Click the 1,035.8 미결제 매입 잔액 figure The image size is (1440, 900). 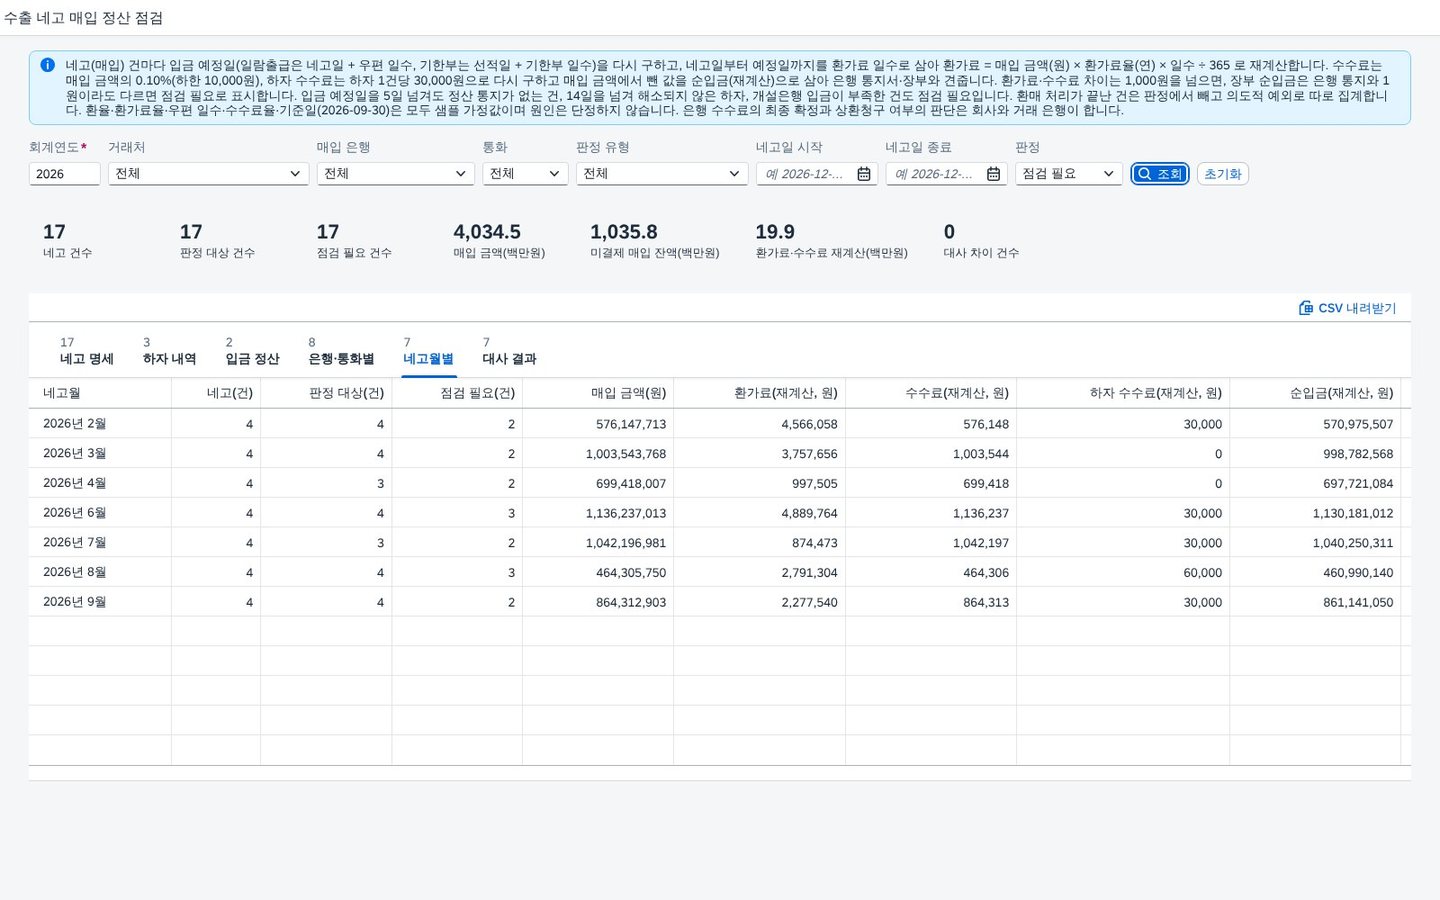click(x=624, y=232)
